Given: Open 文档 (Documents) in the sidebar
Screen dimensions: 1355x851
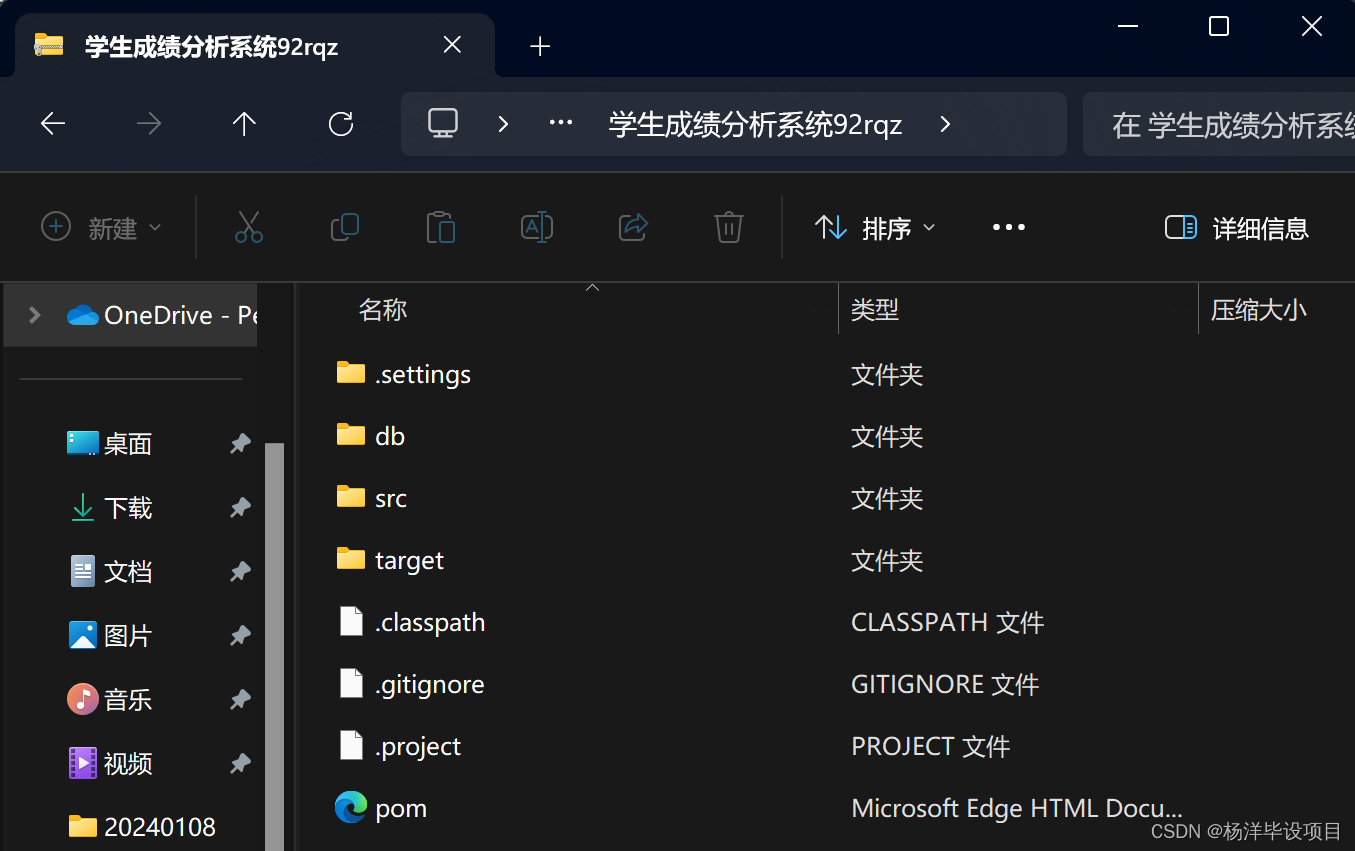Looking at the screenshot, I should tap(109, 572).
